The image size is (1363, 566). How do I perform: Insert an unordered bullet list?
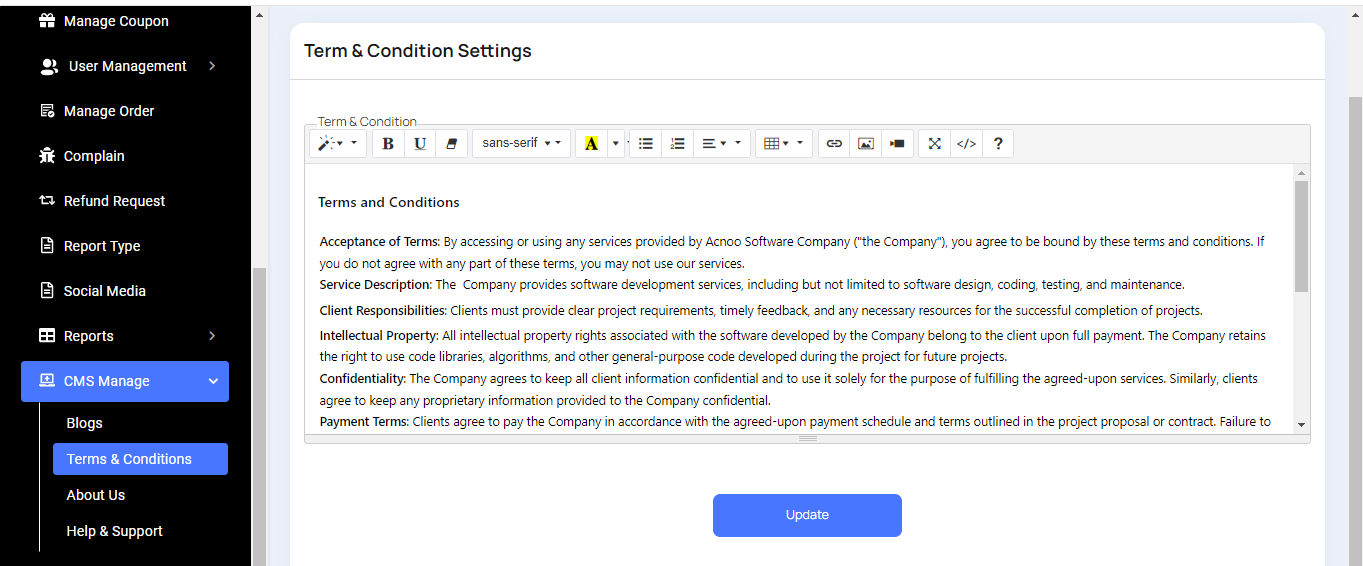[x=646, y=144]
